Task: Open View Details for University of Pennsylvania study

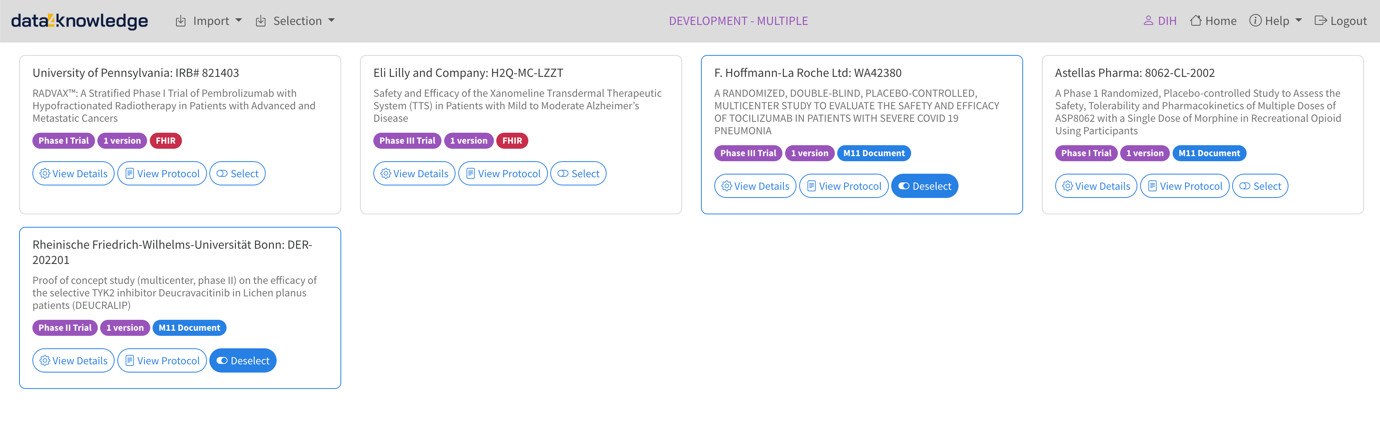Action: click(73, 174)
